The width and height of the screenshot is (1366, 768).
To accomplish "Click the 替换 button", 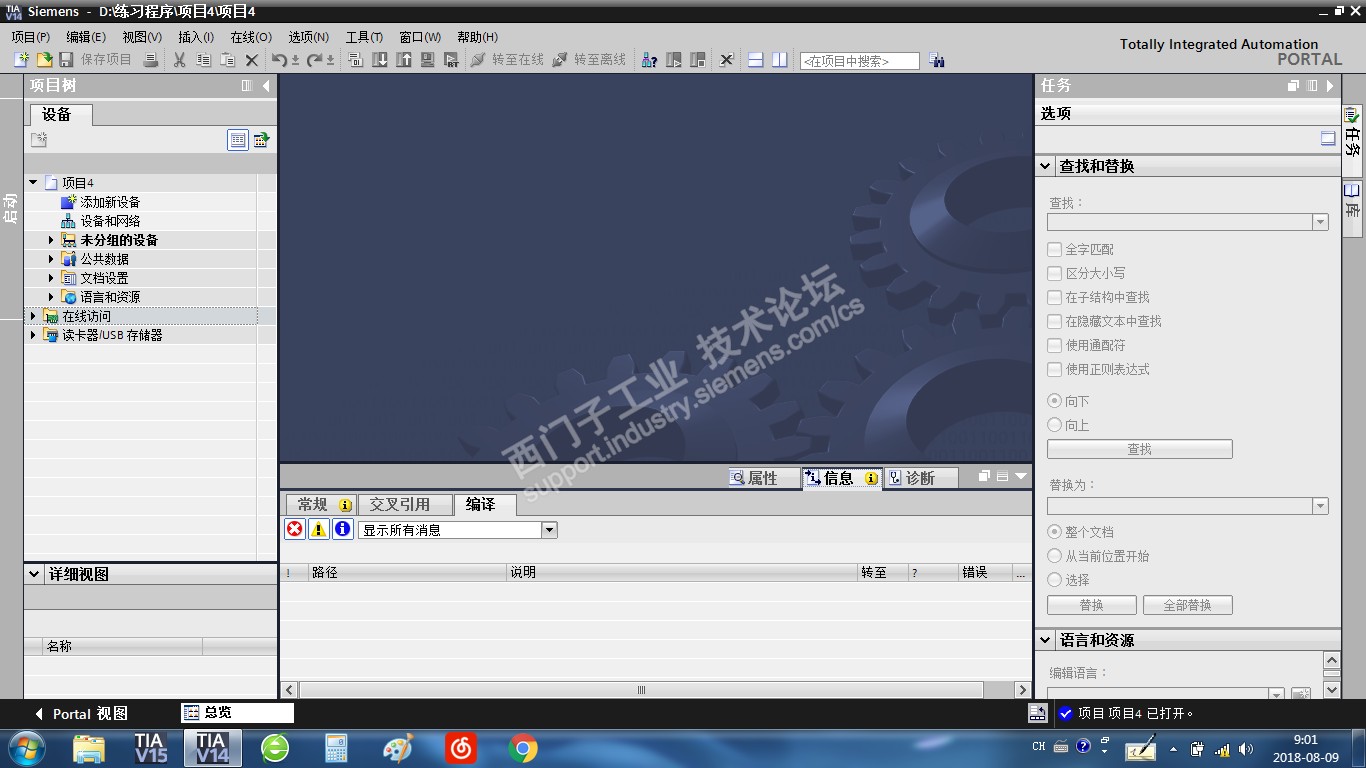I will click(x=1092, y=605).
